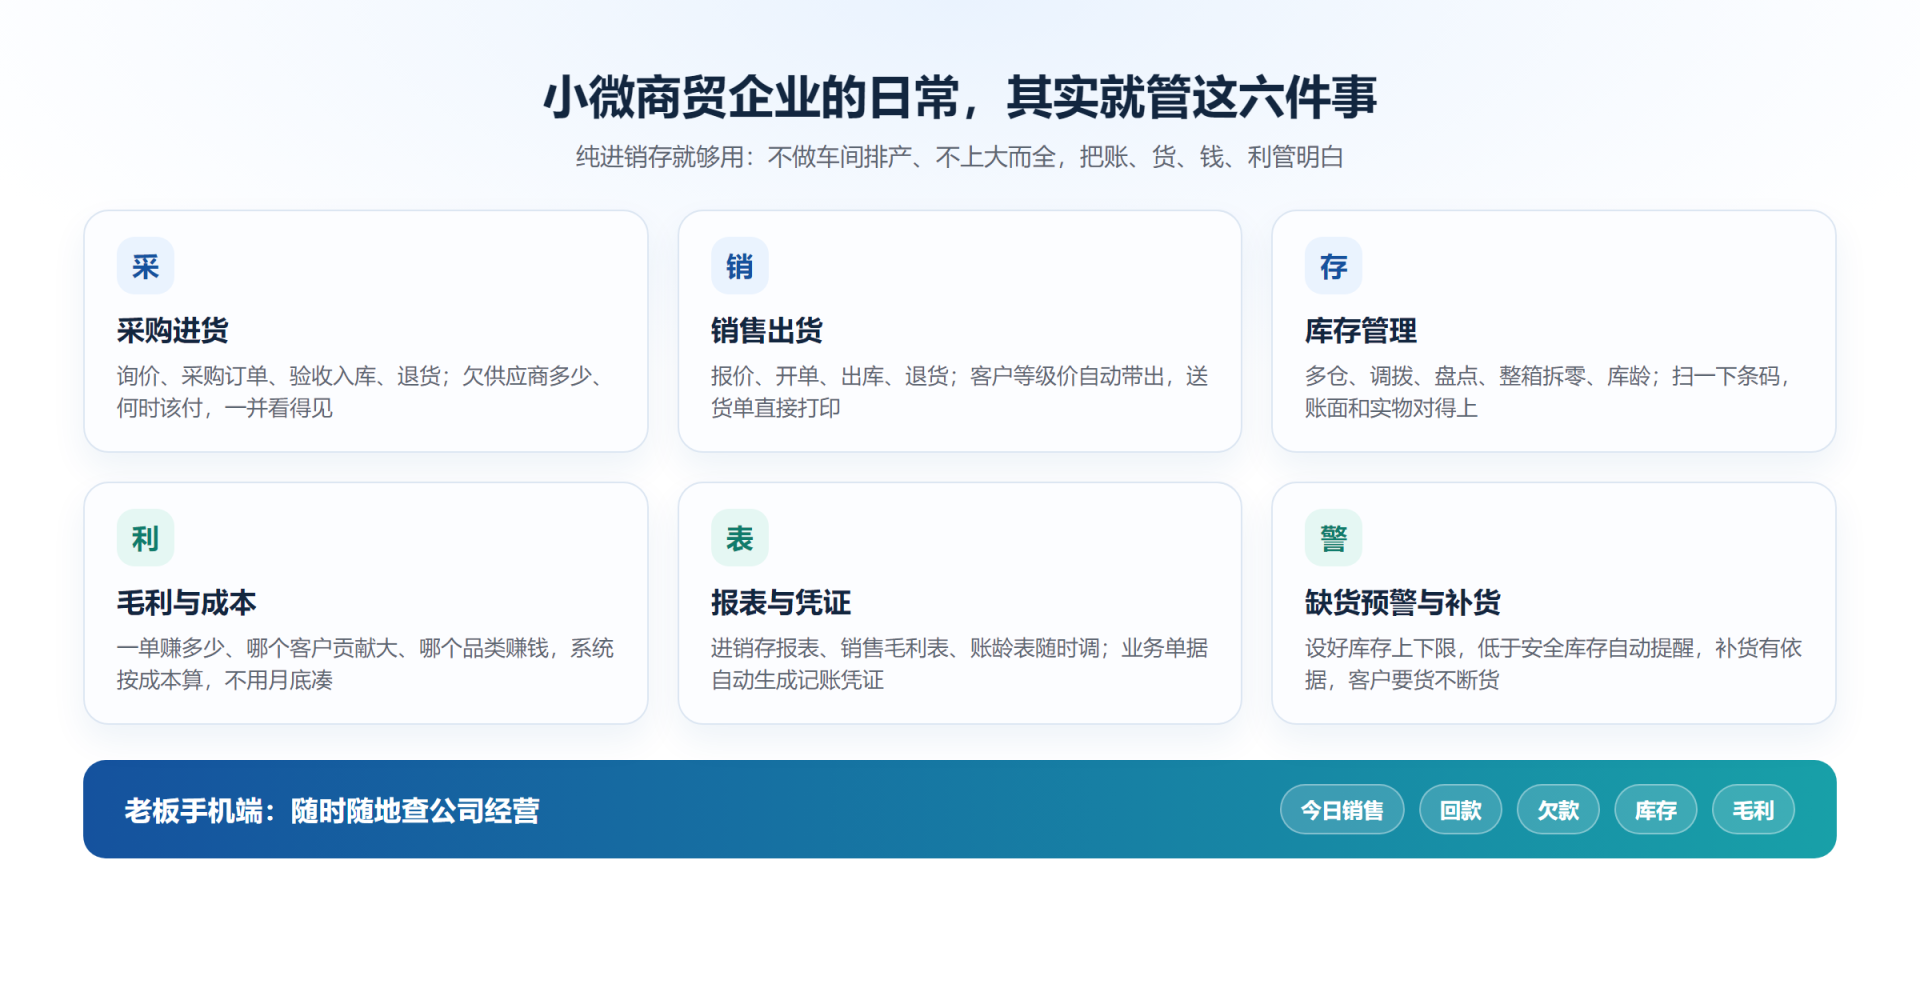The width and height of the screenshot is (1920, 1008).
Task: Click the 采购进货 card title
Action: tap(173, 331)
